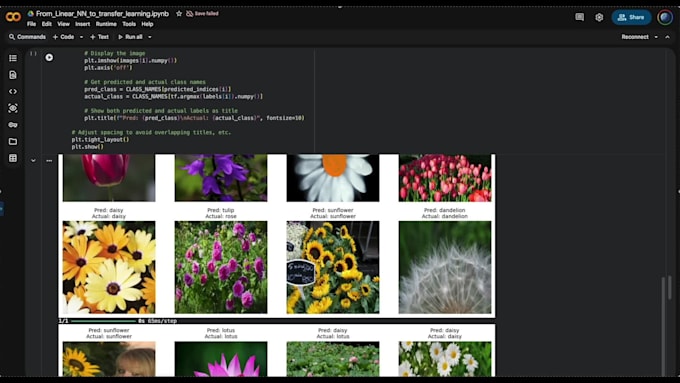This screenshot has width=680, height=383.
Task: Click the pink roses bush image
Action: (221, 267)
